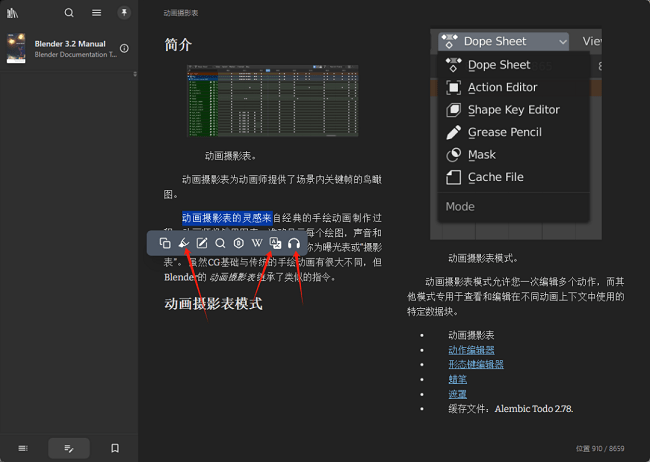Open the library bookshelf icon
This screenshot has height=462, width=650.
pyautogui.click(x=14, y=13)
